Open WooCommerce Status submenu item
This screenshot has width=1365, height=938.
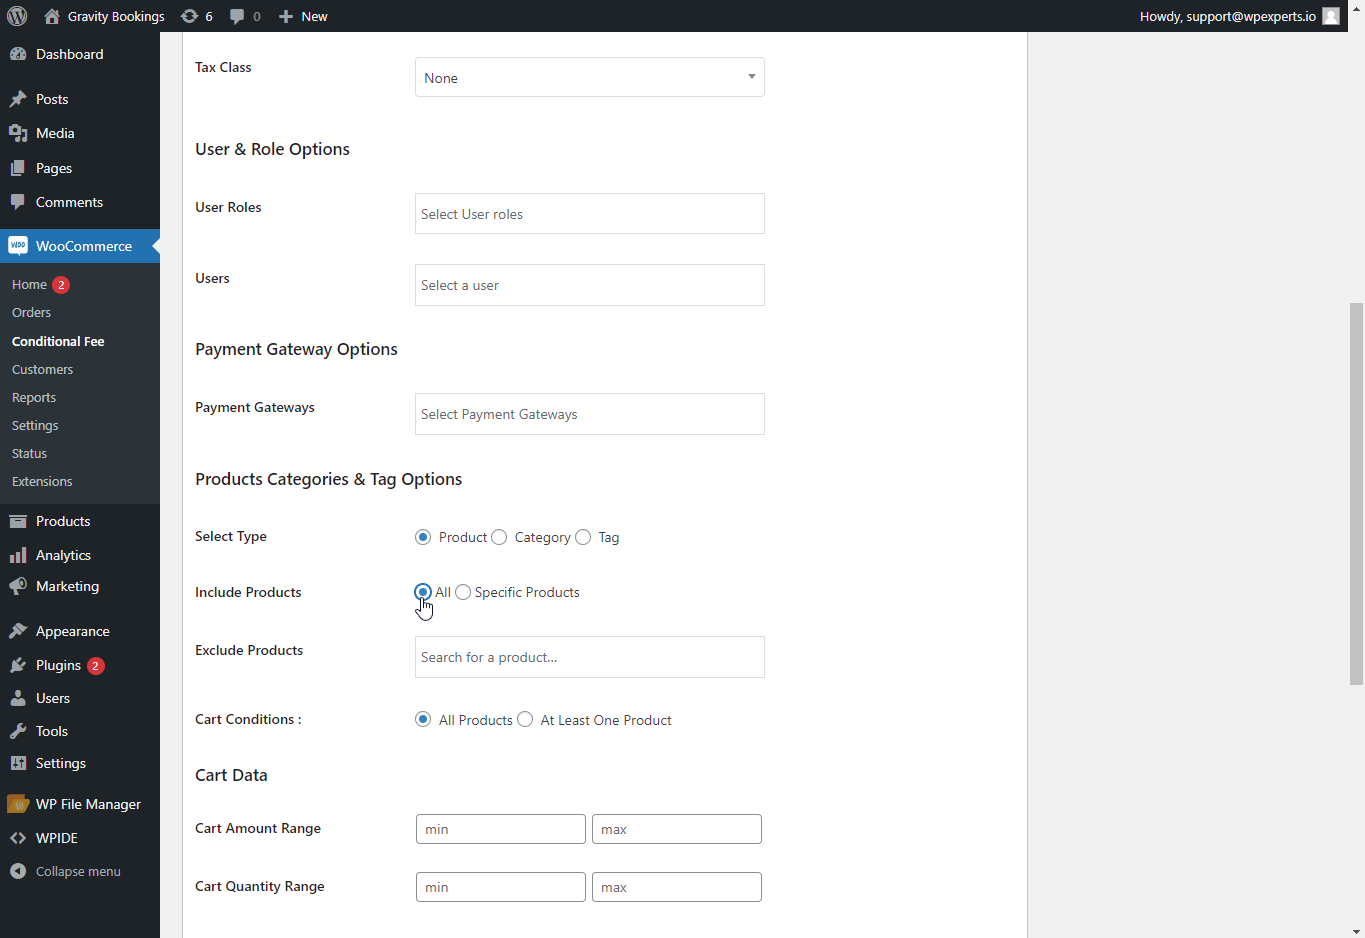coord(29,453)
